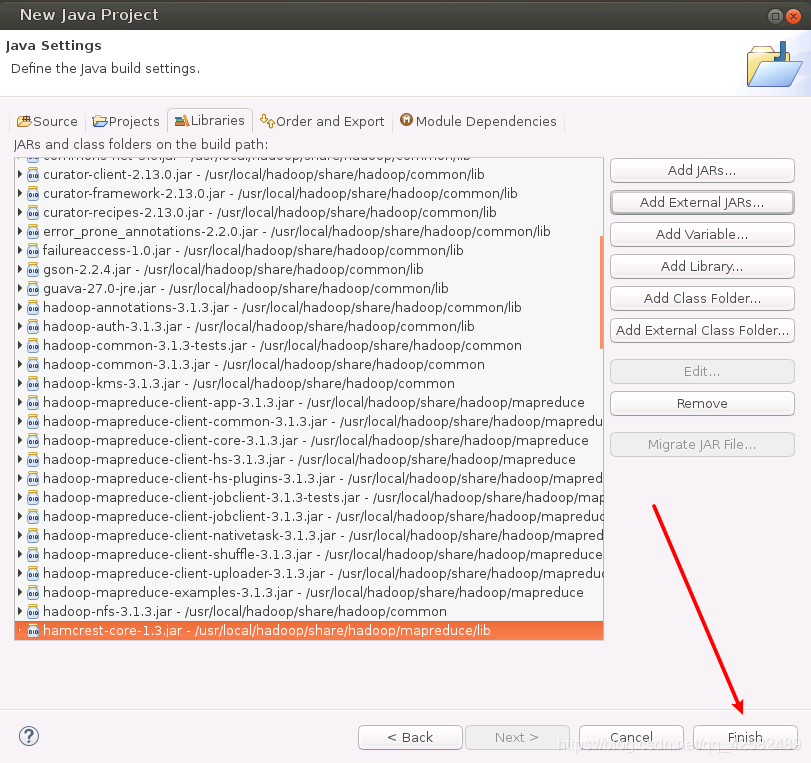Click the Add Variable... button
The width and height of the screenshot is (811, 763).
[702, 235]
